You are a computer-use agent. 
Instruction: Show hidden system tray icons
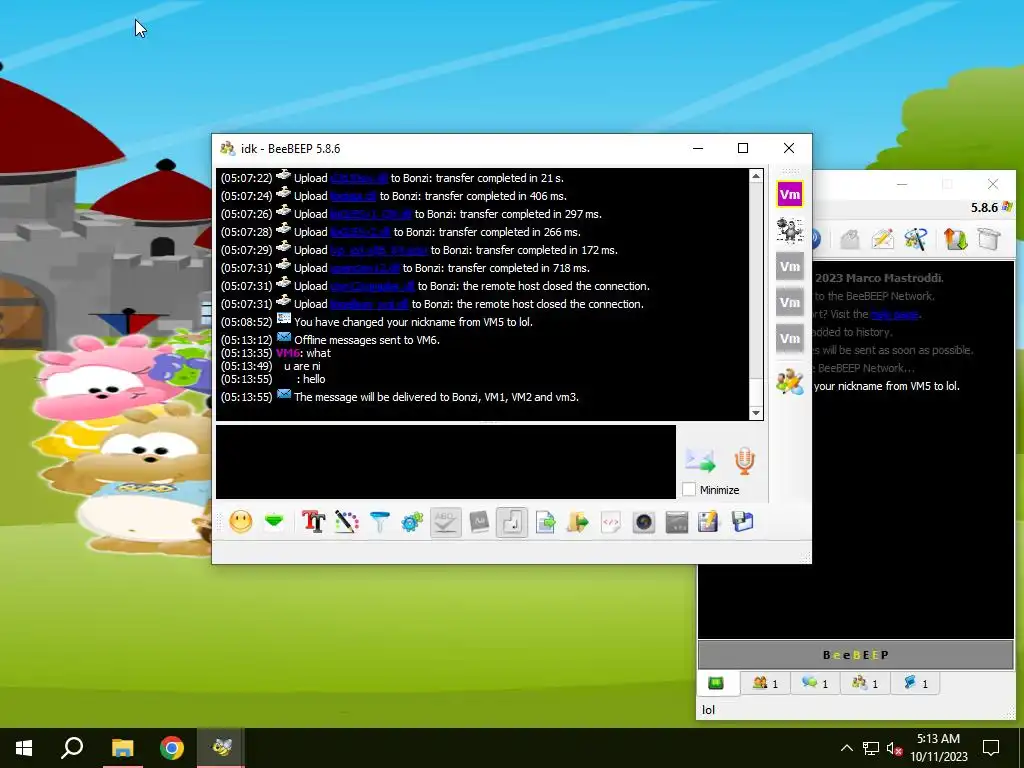coord(846,748)
